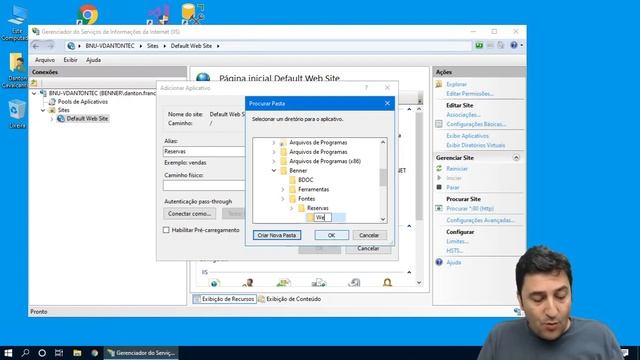Screen dimensions: 640x360
Task: Open the Ajuda menu
Action: click(93, 60)
